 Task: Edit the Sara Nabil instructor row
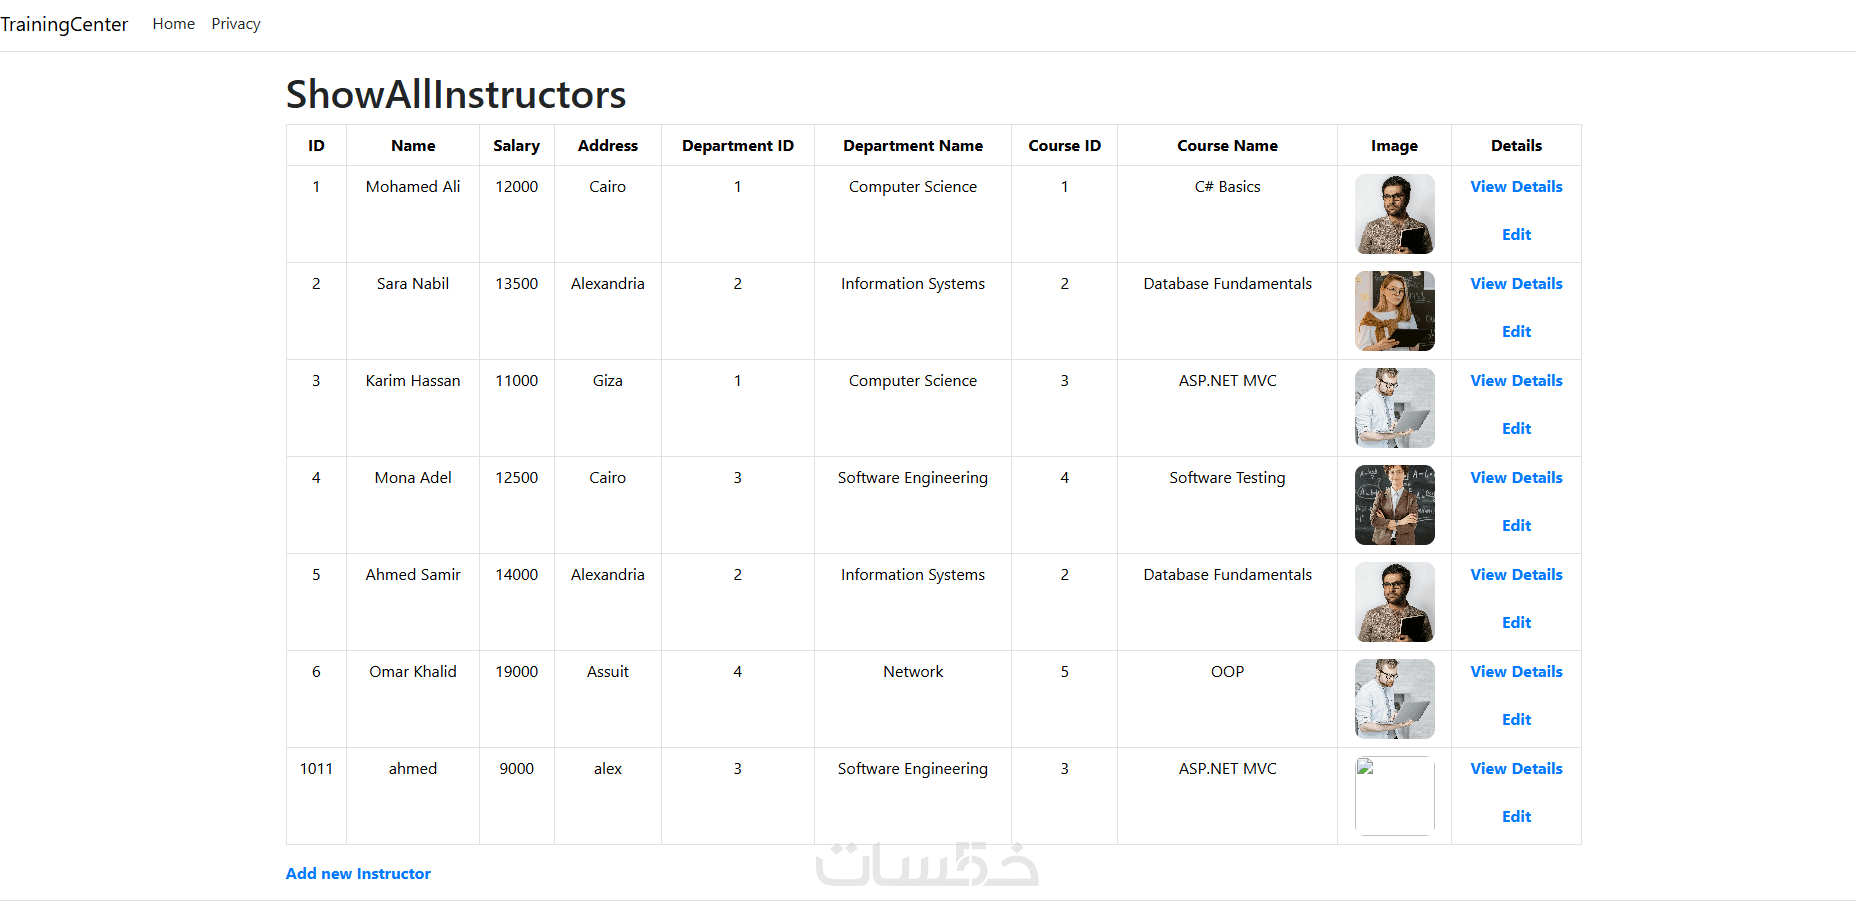pos(1516,332)
